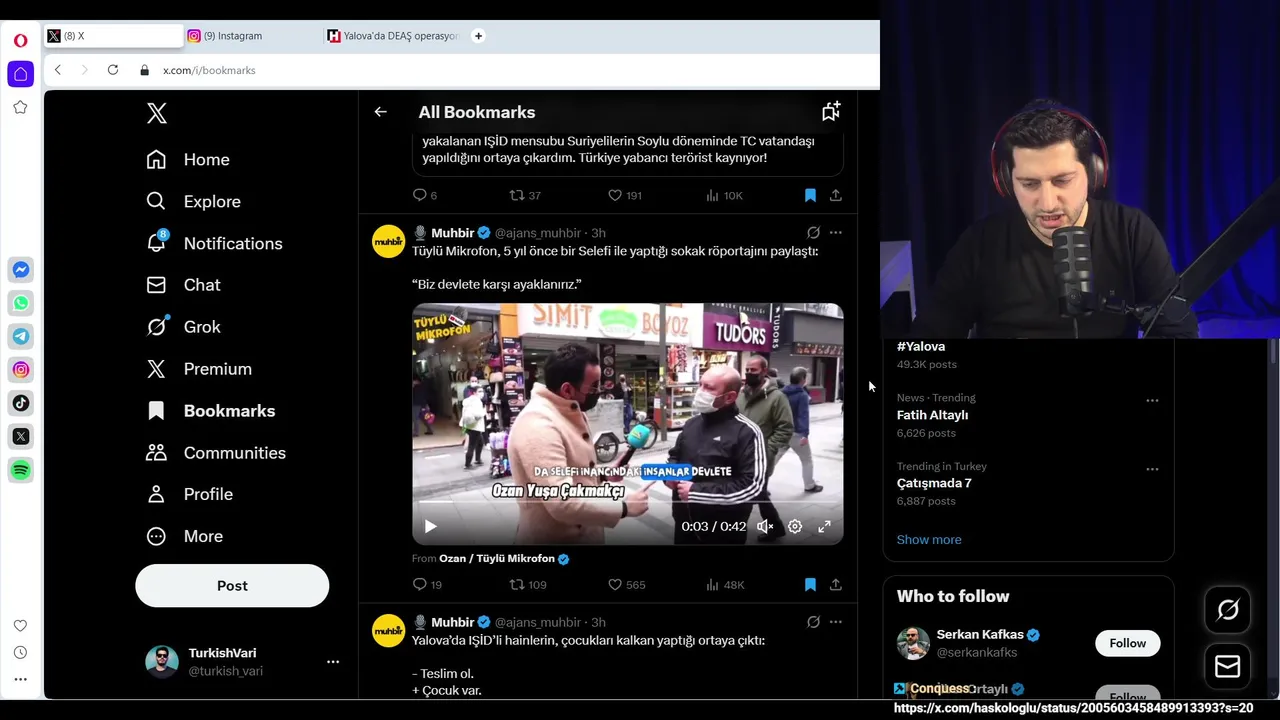Open Grok from sidebar
The width and height of the screenshot is (1280, 720).
(183, 327)
